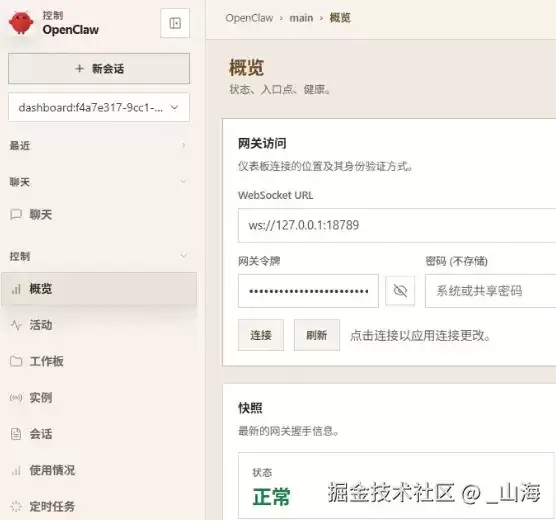Collapse the 控制 section chevron
This screenshot has height=520, width=556.
(x=183, y=255)
